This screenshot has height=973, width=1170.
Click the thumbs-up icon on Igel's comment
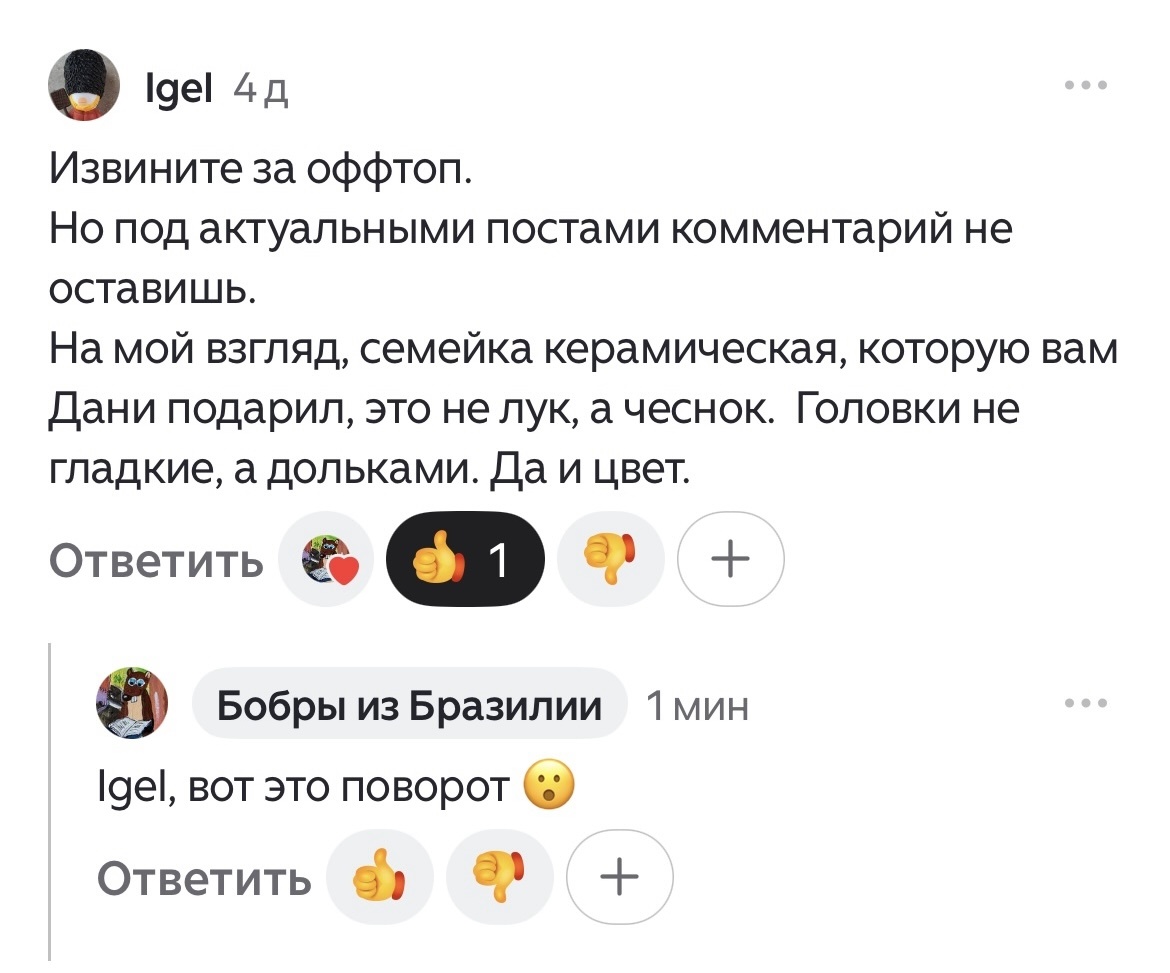tap(438, 559)
